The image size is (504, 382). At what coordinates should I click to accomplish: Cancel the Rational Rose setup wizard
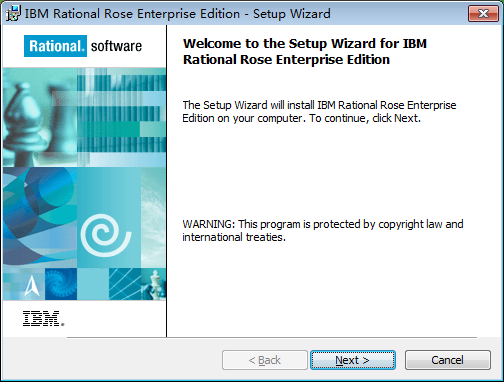point(448,360)
